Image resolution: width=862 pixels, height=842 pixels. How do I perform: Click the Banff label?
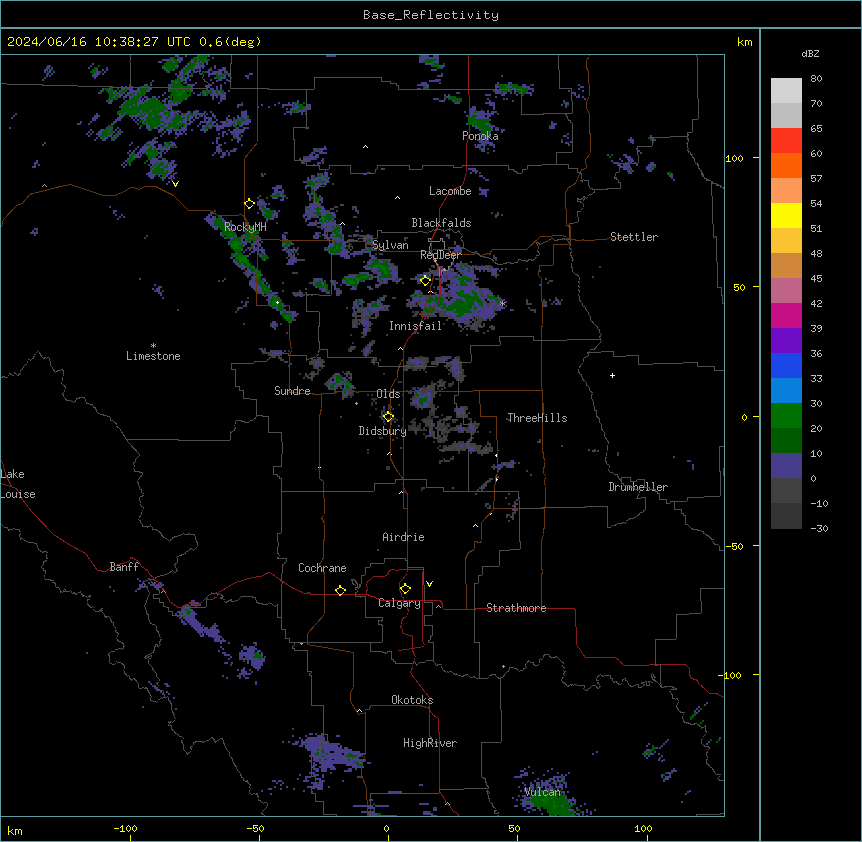124,567
